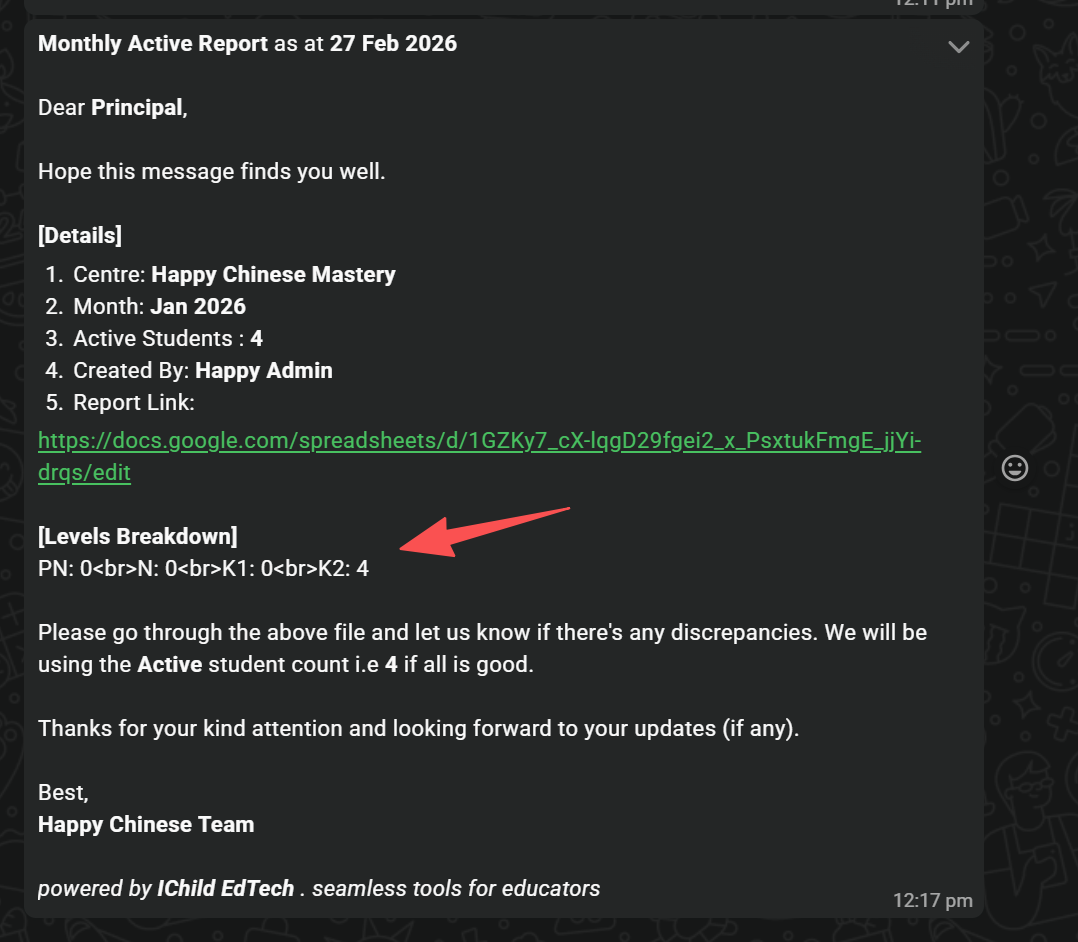
Task: Click the [Details] section heading
Action: [x=80, y=236]
